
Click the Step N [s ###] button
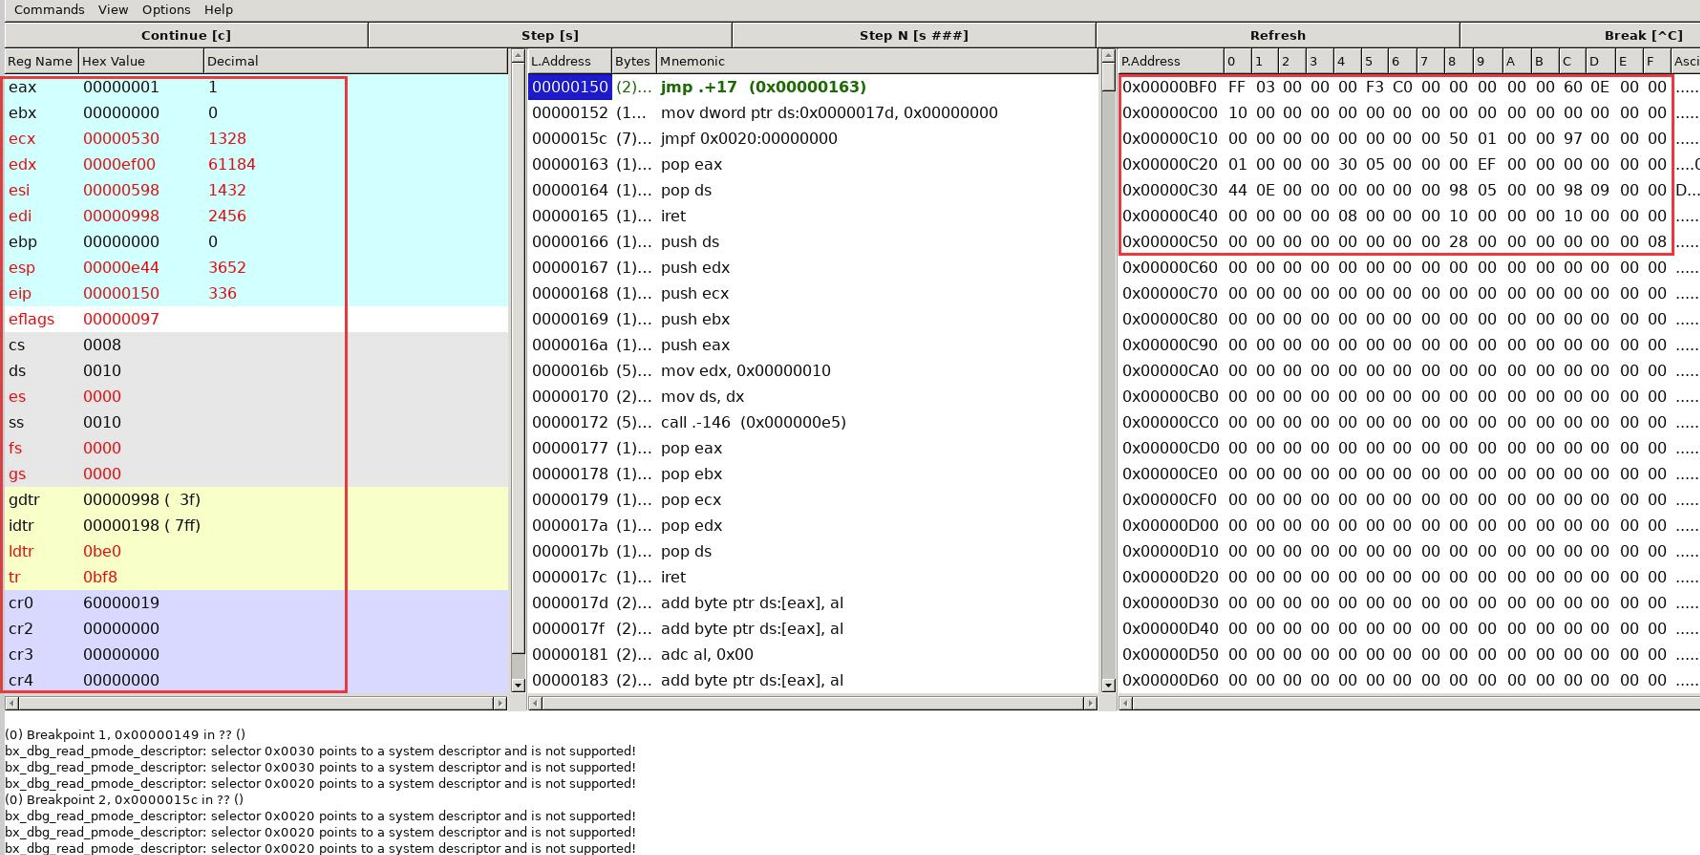coord(914,35)
